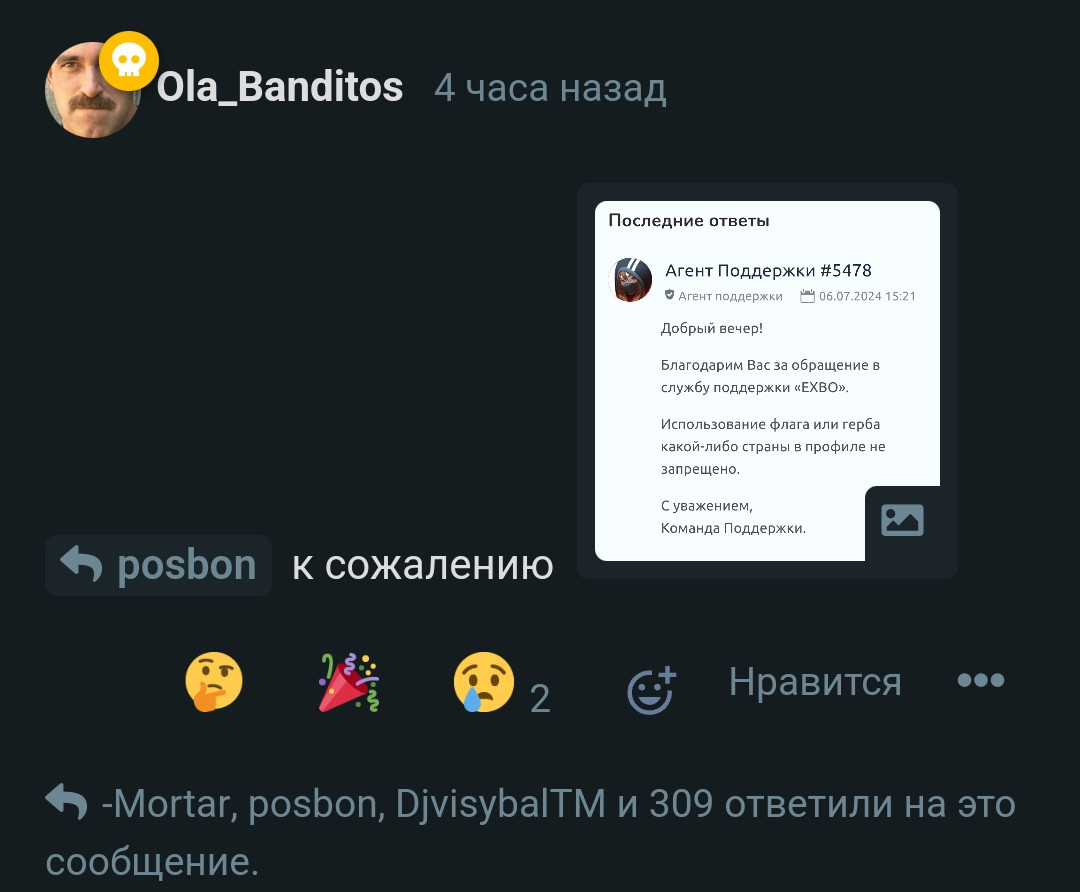Viewport: 1080px width, 892px height.
Task: Click calendar icon beside 06.07.2024 date
Action: (807, 296)
